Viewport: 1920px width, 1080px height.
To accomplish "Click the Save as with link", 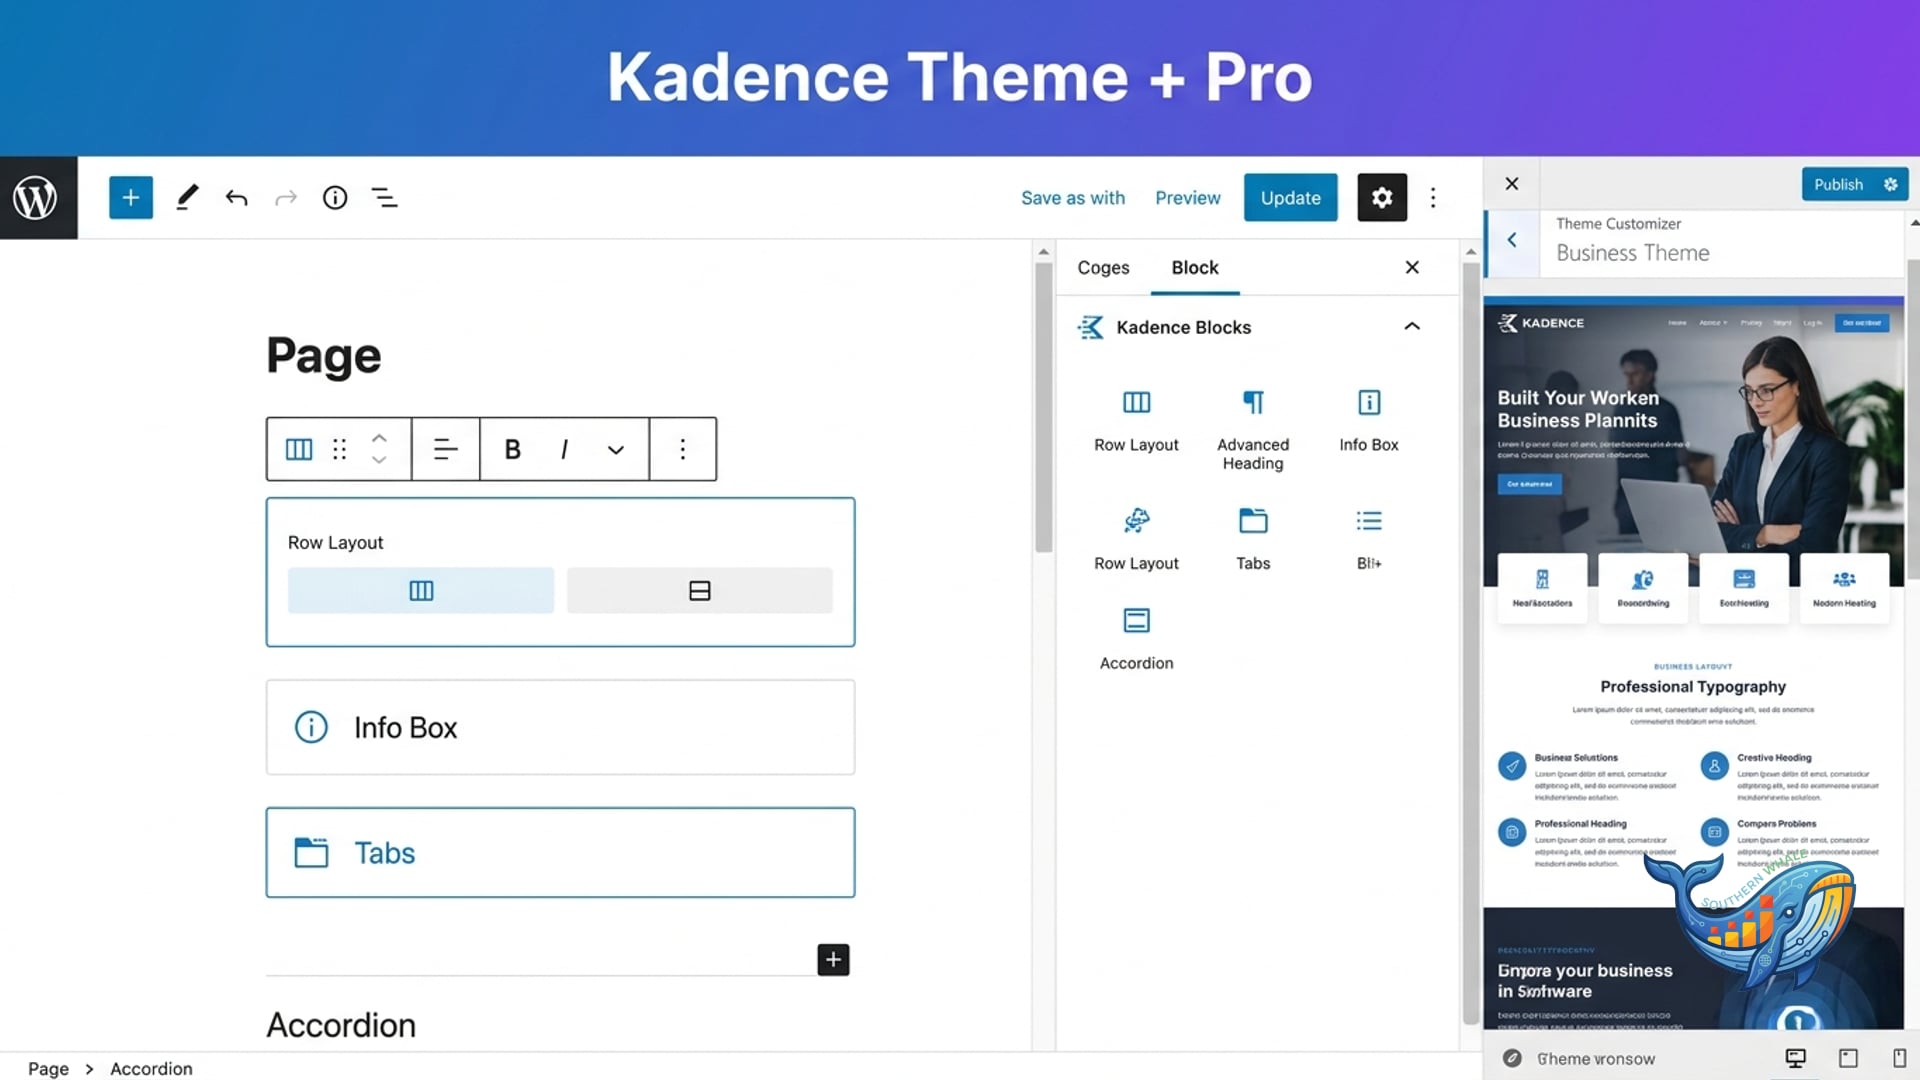I will point(1073,198).
